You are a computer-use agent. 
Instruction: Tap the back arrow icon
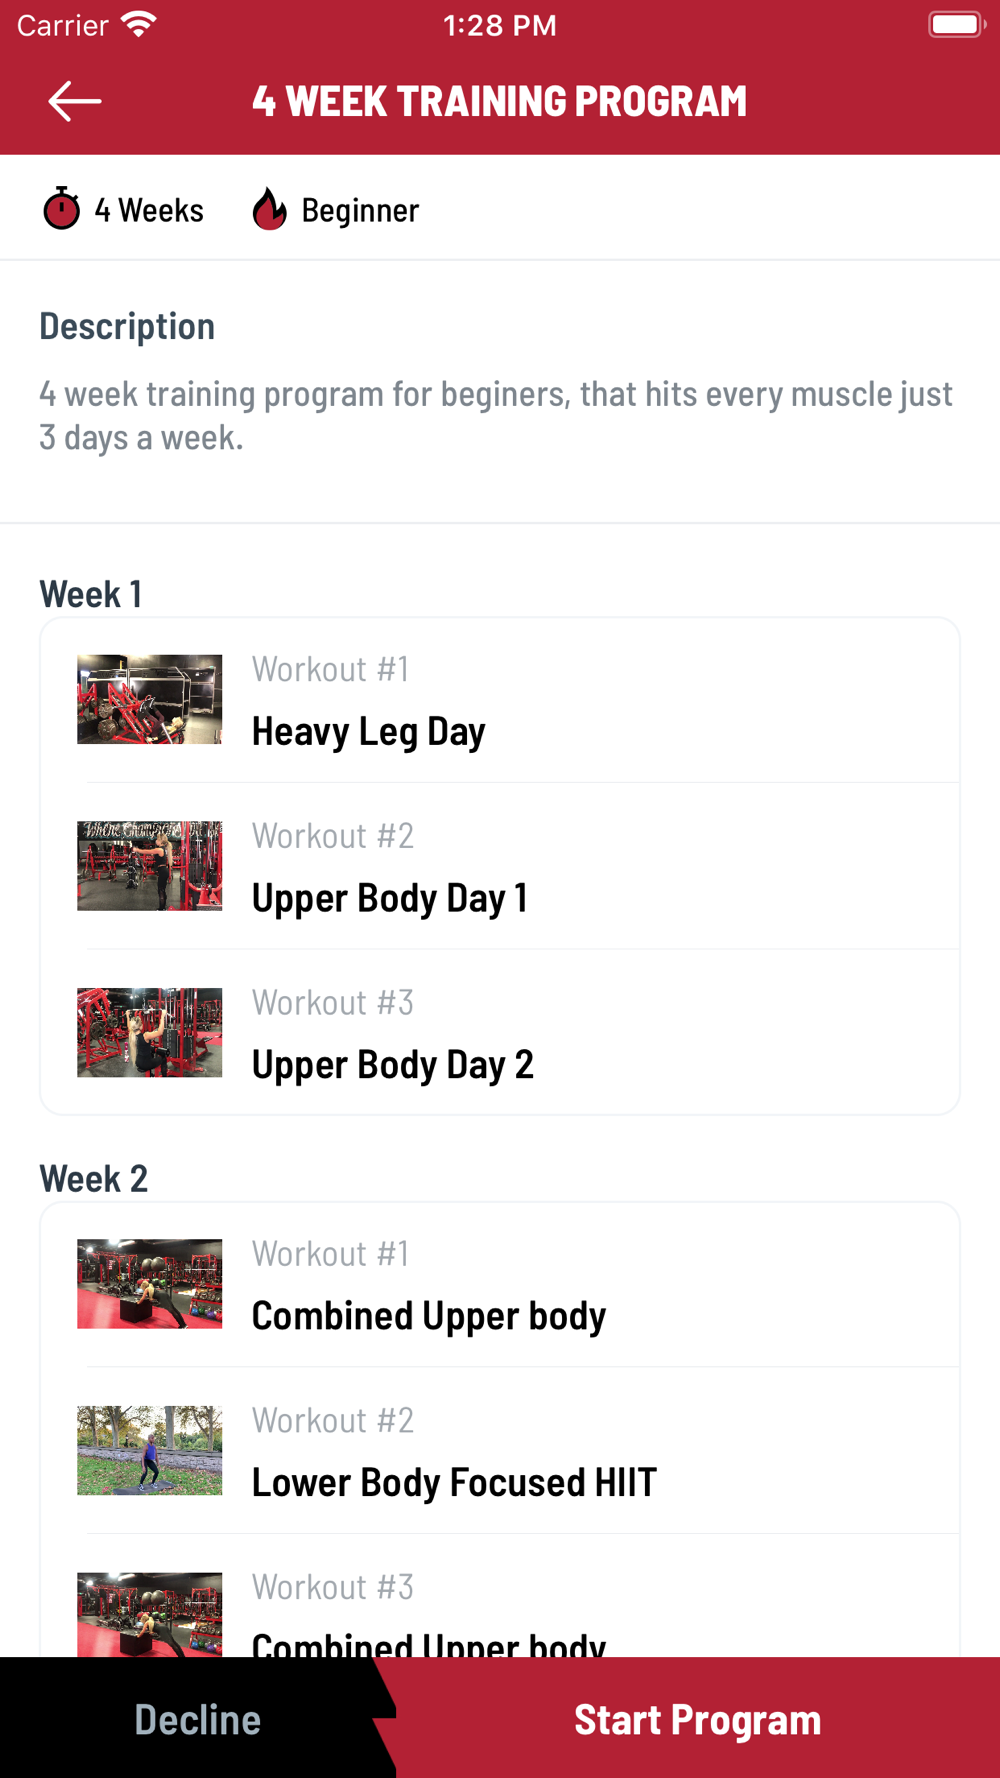pyautogui.click(x=75, y=101)
